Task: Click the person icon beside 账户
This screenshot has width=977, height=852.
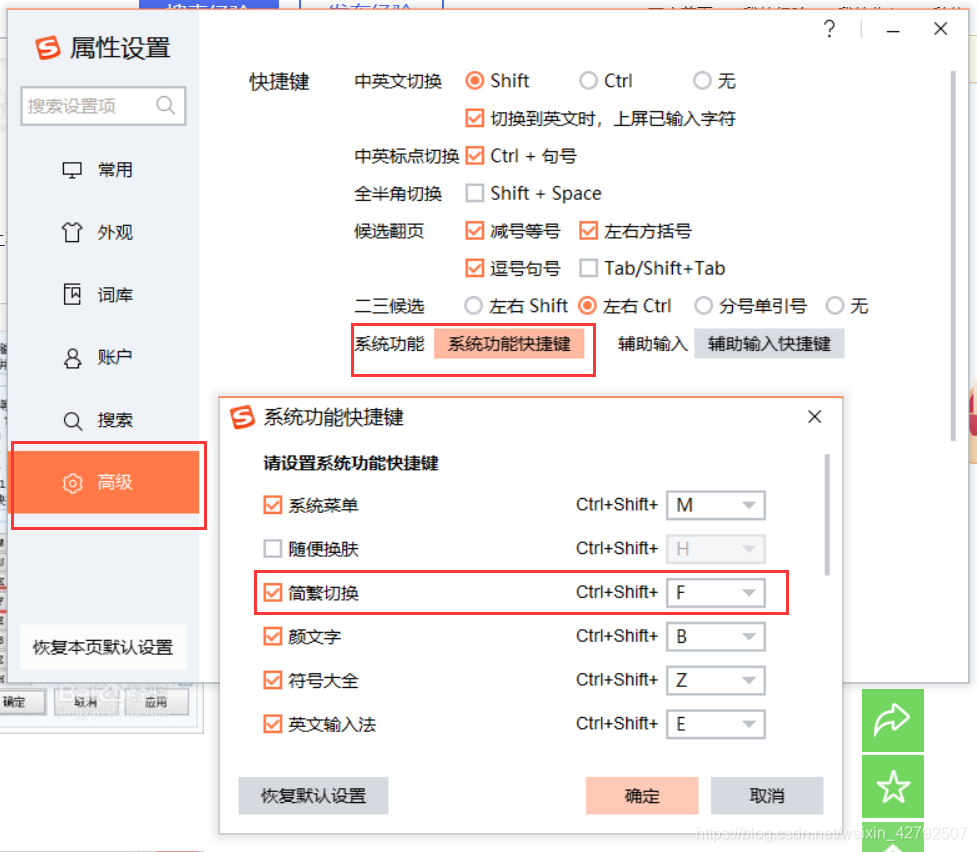Action: pos(72,358)
